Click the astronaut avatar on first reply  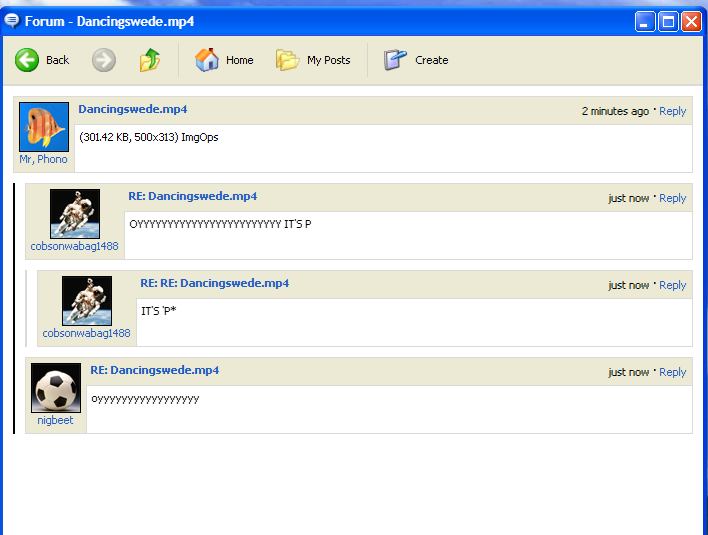[x=75, y=213]
